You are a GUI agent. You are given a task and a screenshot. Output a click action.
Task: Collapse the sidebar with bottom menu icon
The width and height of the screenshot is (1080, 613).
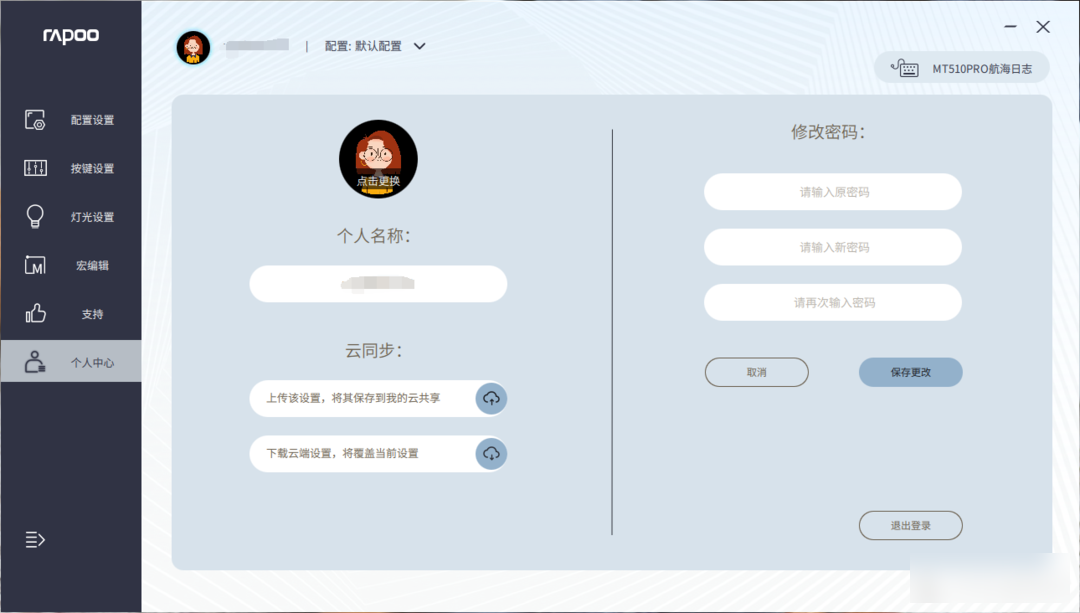35,539
